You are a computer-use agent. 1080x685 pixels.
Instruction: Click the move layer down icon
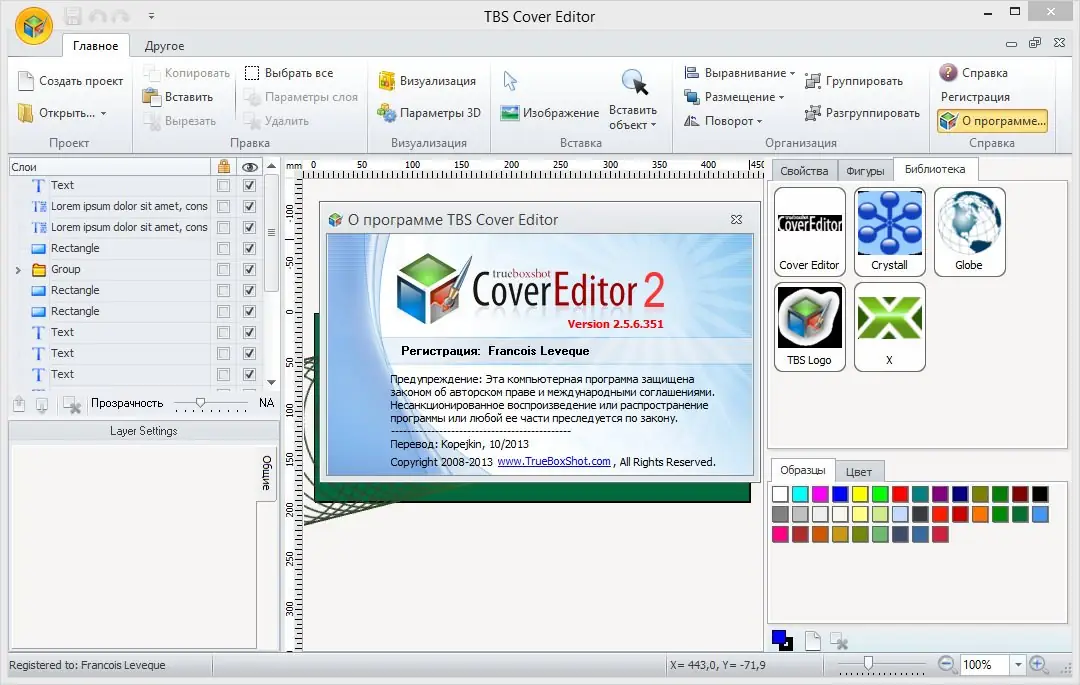click(x=42, y=404)
